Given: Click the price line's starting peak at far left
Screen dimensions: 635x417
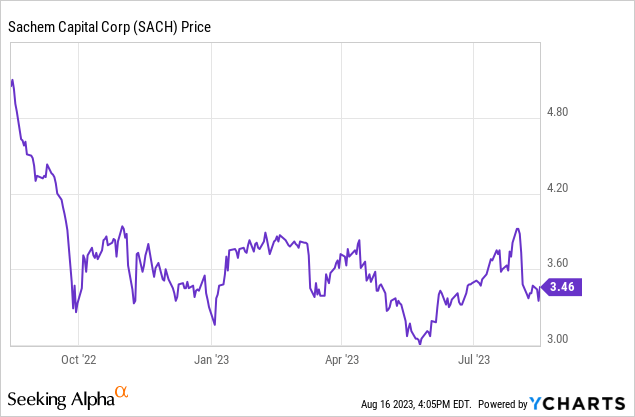Looking at the screenshot, I should [12, 80].
